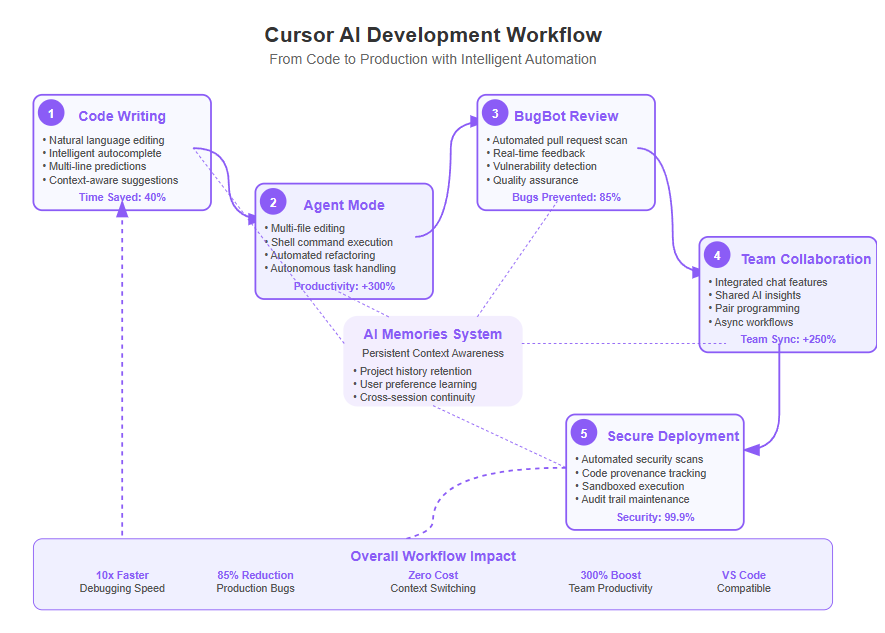Click the 10x Faster stat
The height and width of the screenshot is (633, 885).
click(122, 575)
